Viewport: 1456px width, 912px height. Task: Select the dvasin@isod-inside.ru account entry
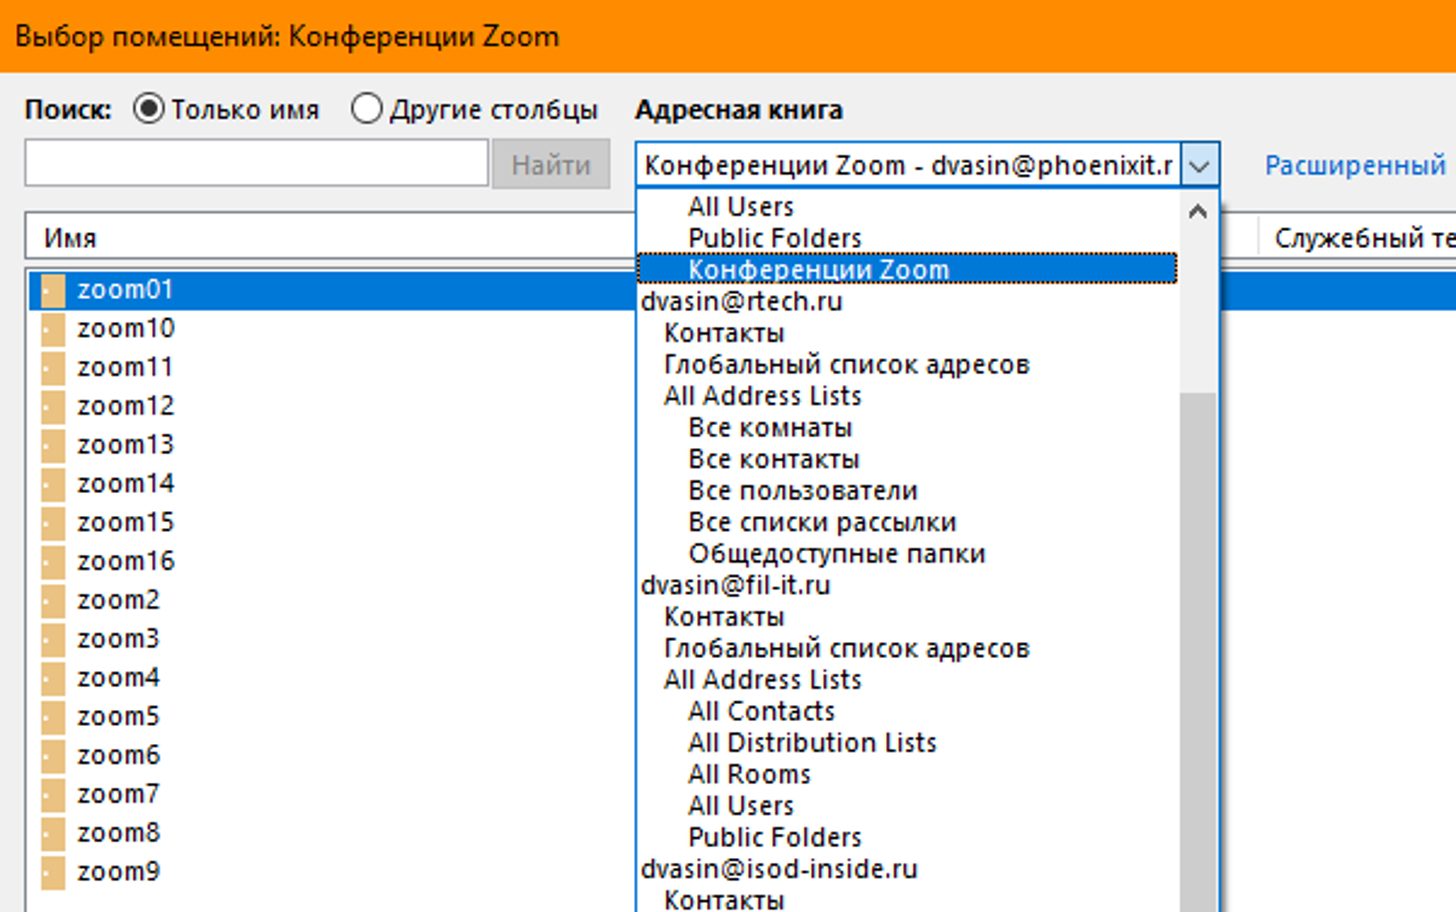779,869
